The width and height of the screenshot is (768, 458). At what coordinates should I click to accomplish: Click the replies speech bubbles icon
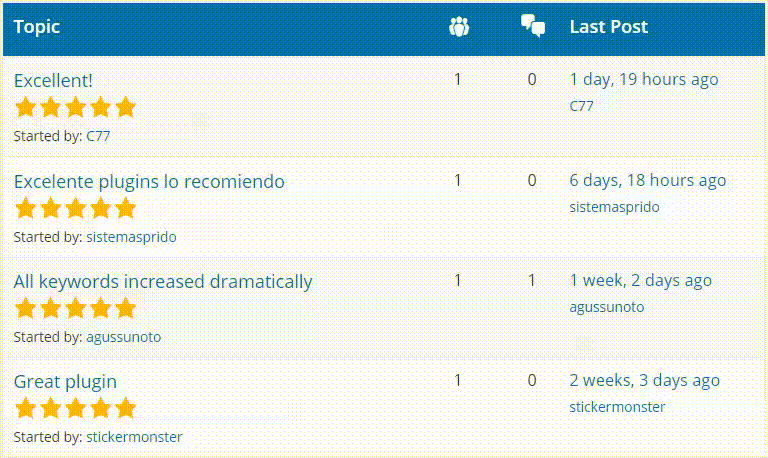(x=533, y=26)
